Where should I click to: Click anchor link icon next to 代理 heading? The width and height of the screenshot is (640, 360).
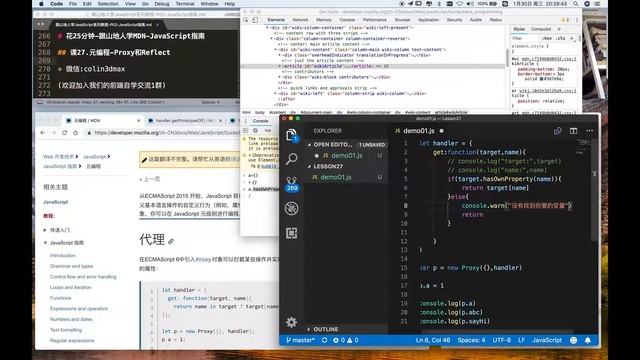pyautogui.click(x=171, y=242)
